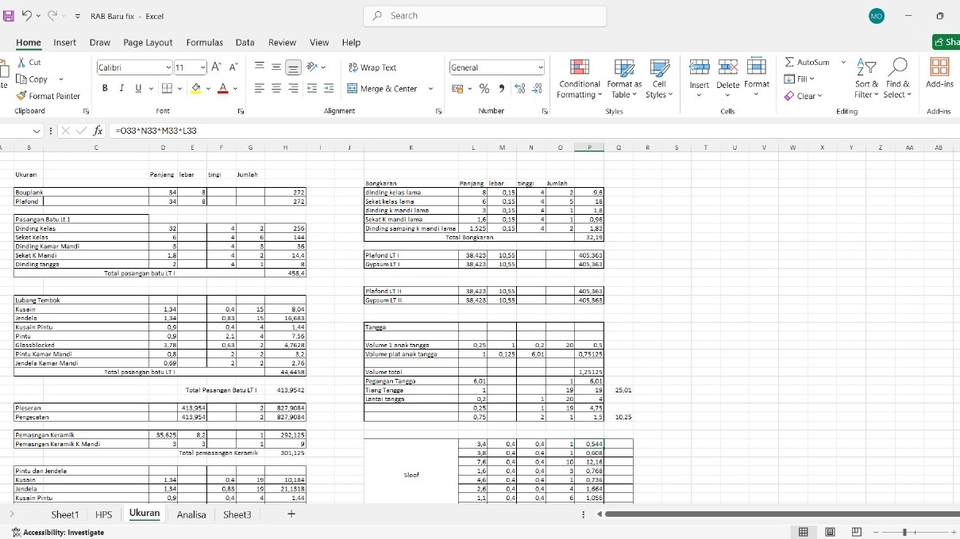Toggle Bottom Align
This screenshot has height=539, width=960.
click(x=293, y=67)
